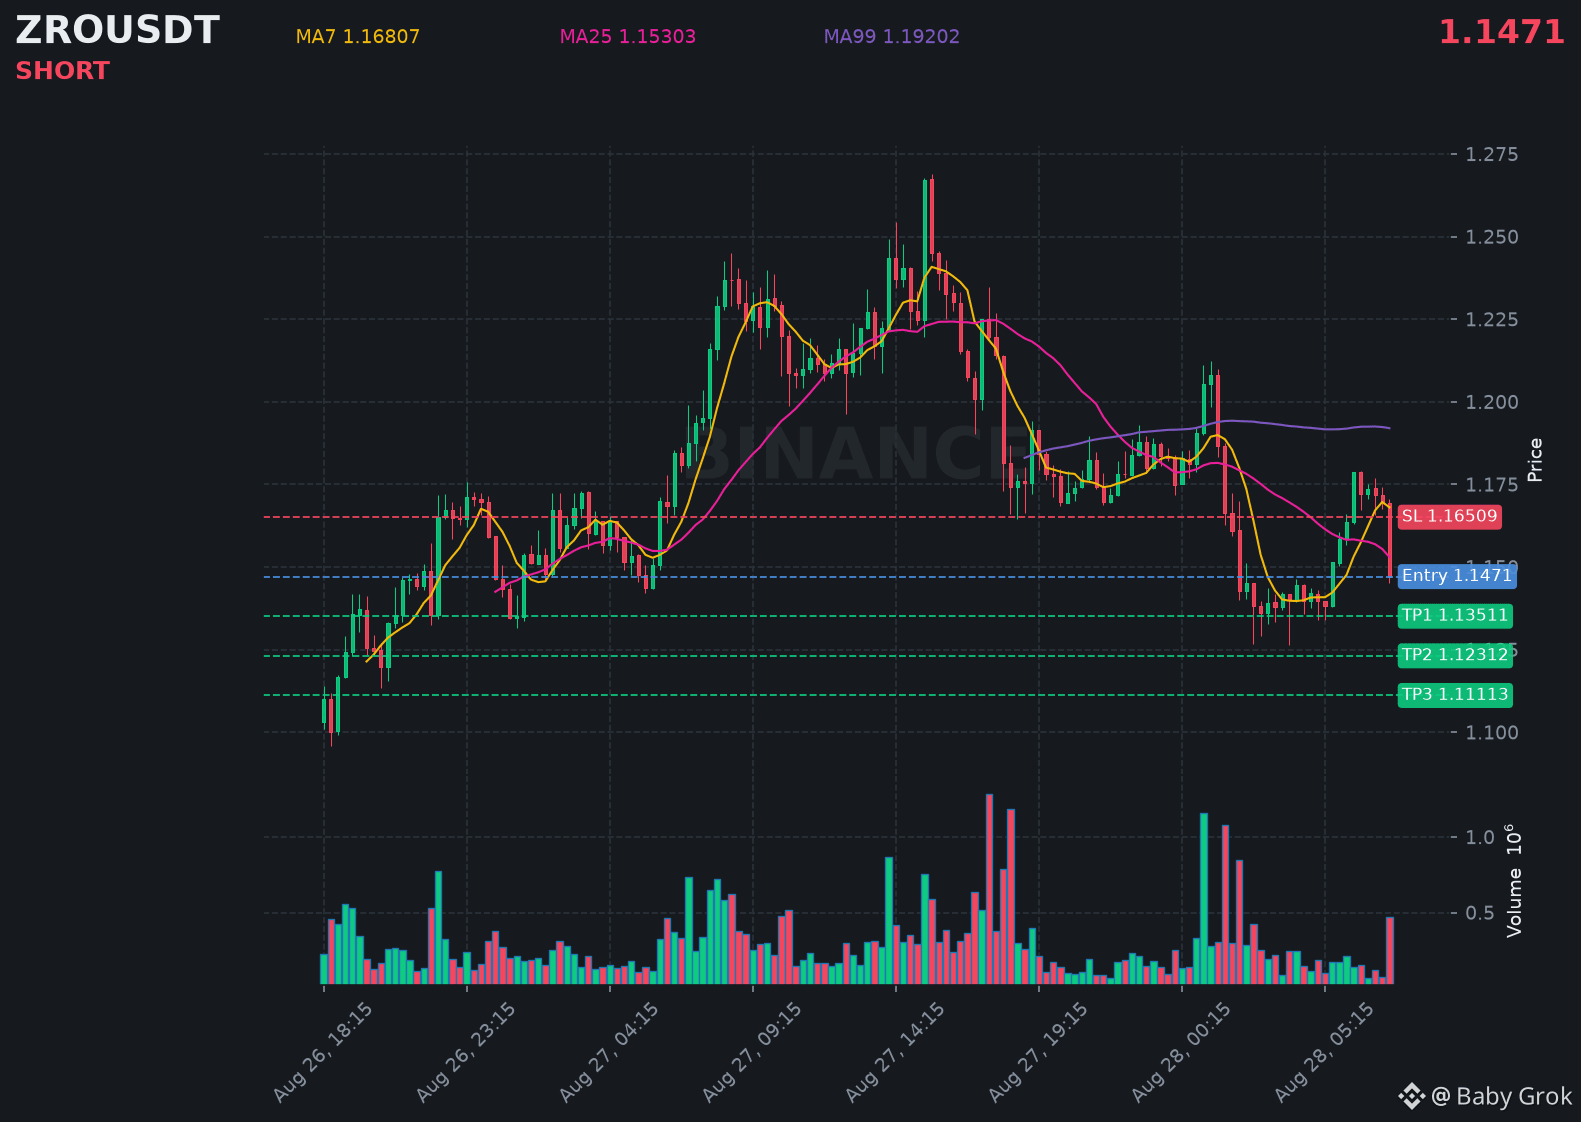Viewport: 1581px width, 1122px height.
Task: Click the Aug 28, 05:15 time label
Action: (x=1324, y=1052)
